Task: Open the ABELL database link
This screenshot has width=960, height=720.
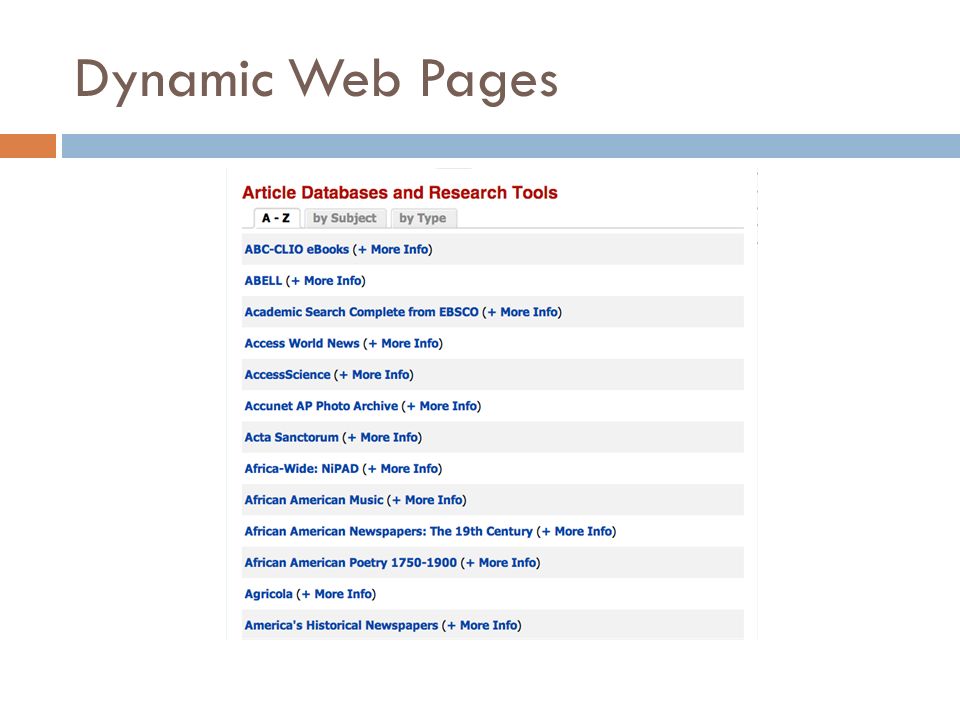Action: pos(263,280)
